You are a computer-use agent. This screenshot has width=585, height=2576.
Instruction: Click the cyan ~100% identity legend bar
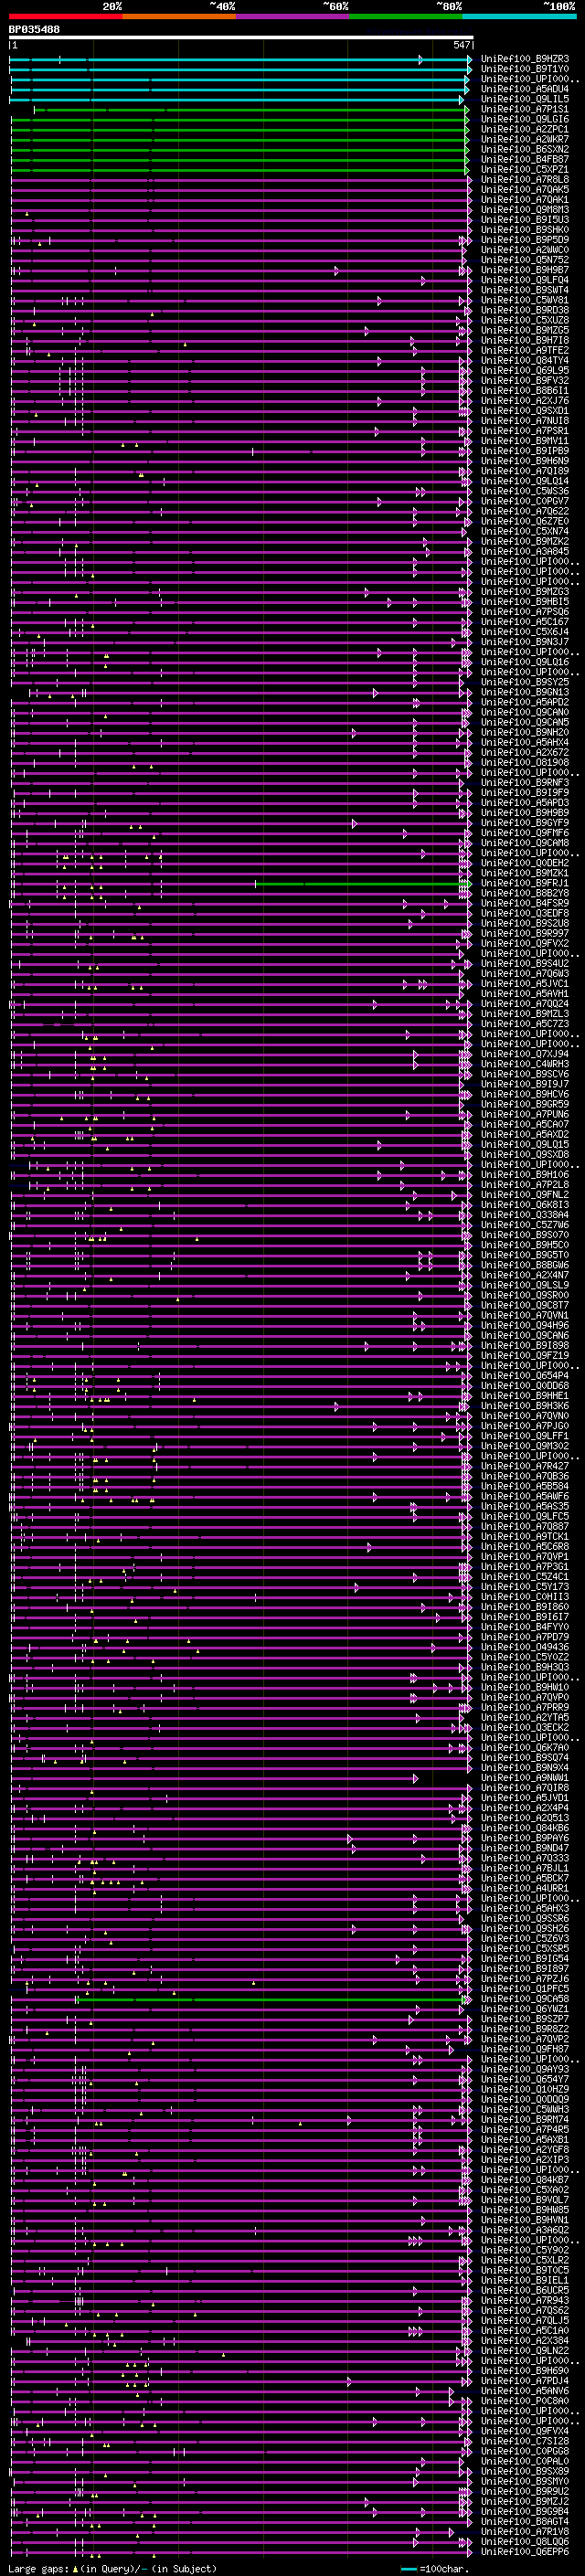point(519,16)
